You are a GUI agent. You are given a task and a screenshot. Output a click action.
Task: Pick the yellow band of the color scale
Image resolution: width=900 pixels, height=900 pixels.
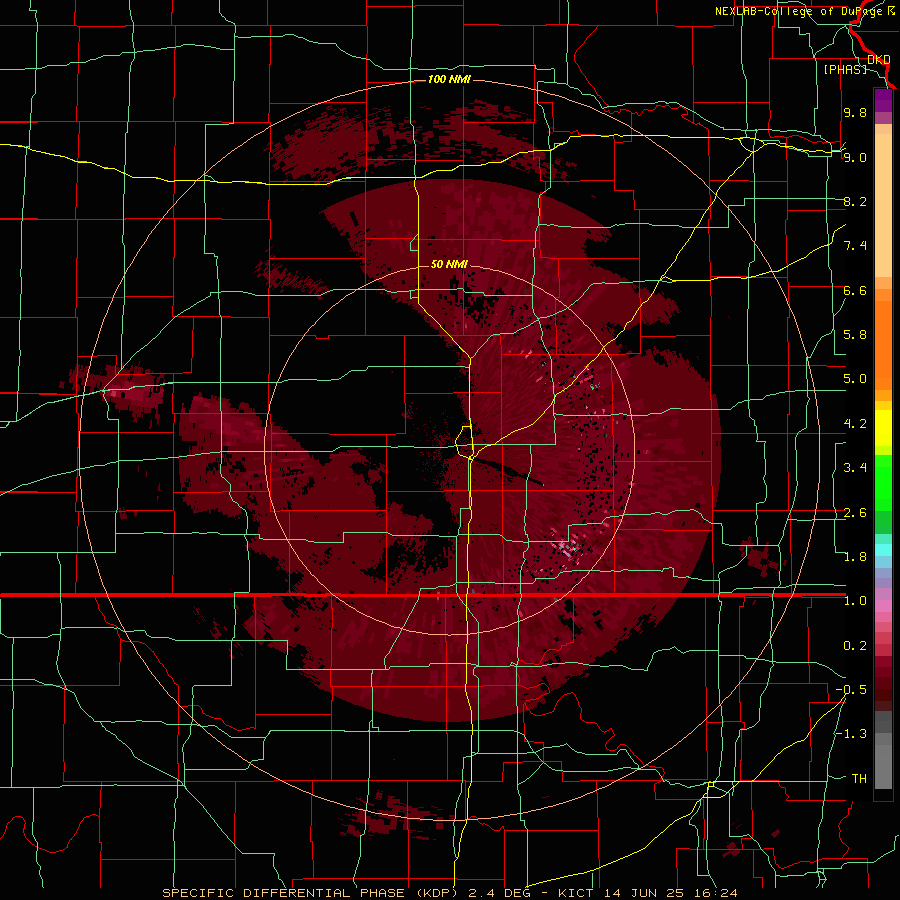[883, 428]
